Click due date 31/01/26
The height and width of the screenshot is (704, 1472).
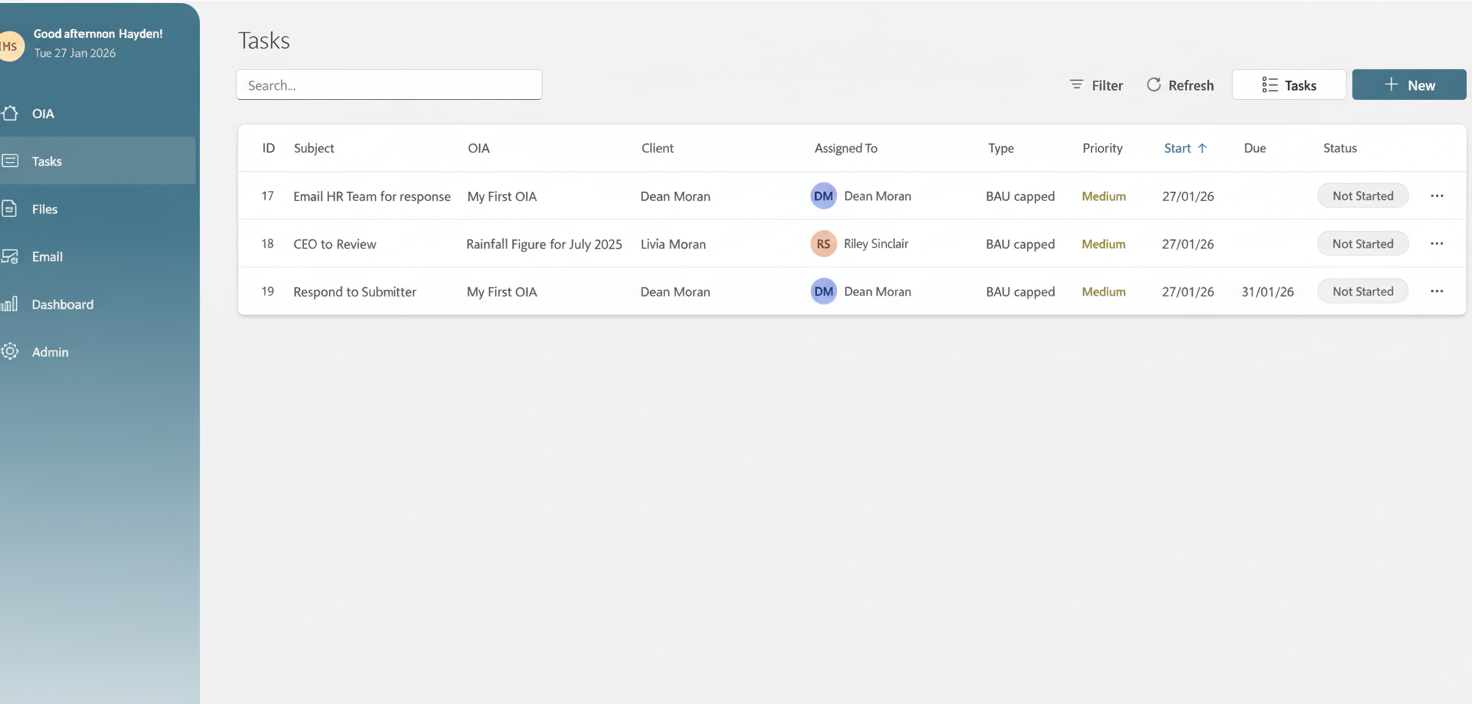pyautogui.click(x=1268, y=292)
